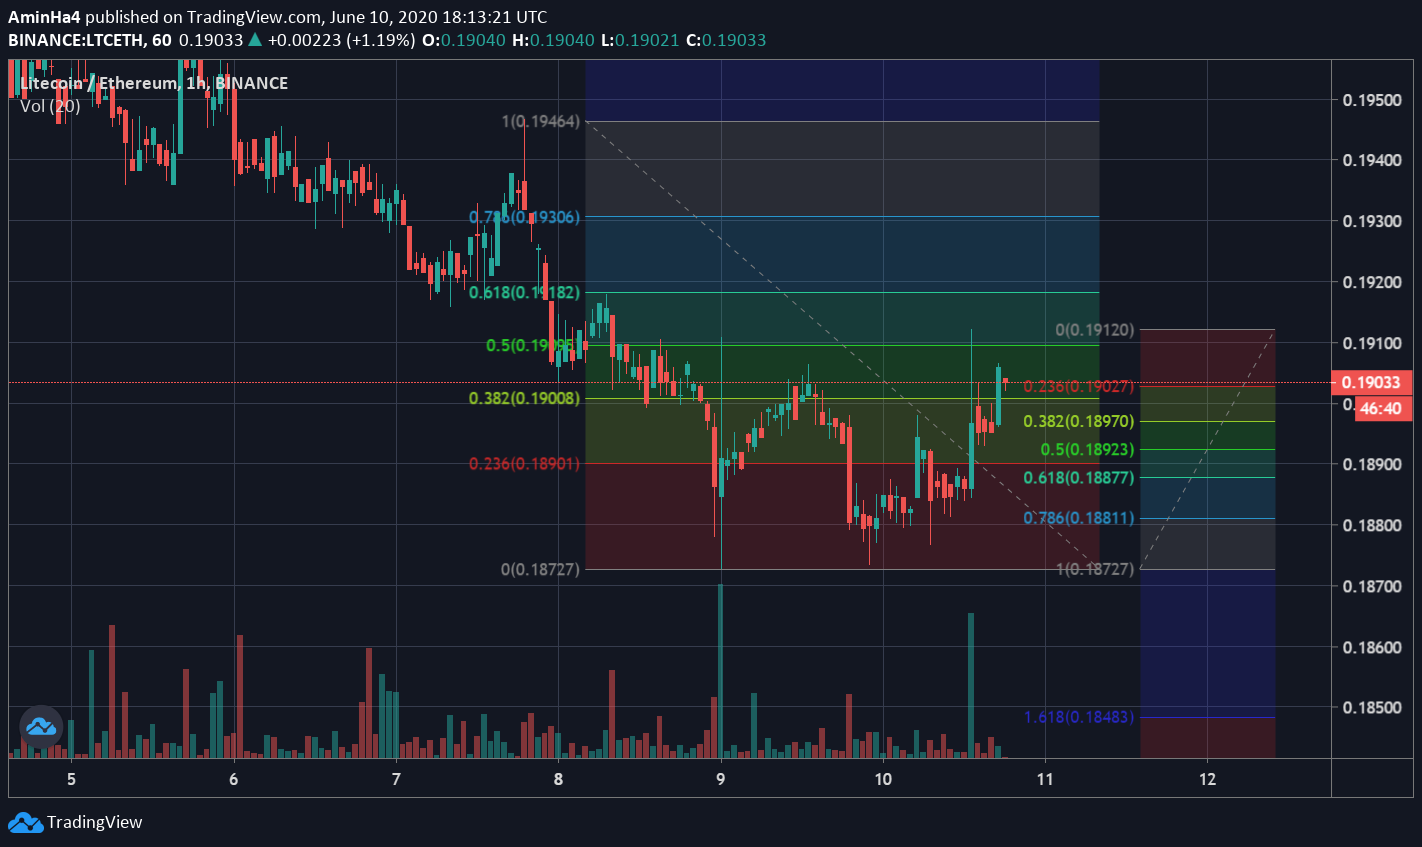
Task: Click the +0.00223 (+1.19%) change value
Action: 341,40
